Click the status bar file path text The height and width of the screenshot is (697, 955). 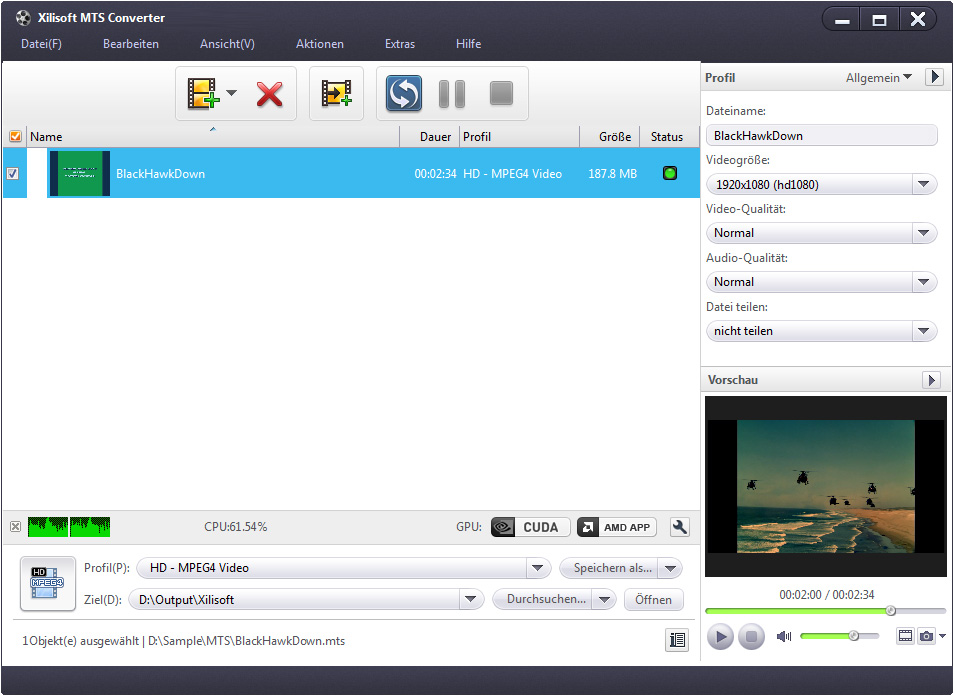(x=246, y=641)
